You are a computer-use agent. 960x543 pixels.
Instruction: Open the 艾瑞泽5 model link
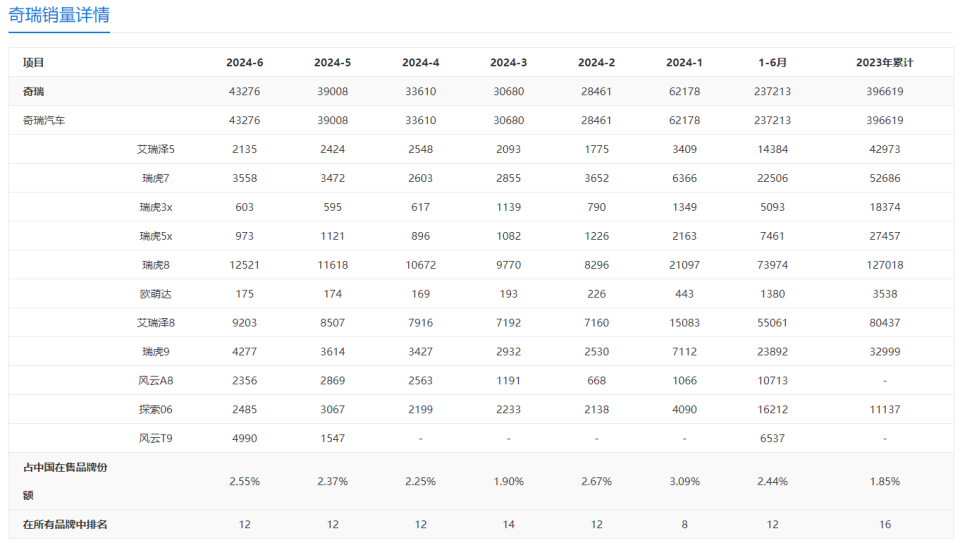tap(155, 149)
